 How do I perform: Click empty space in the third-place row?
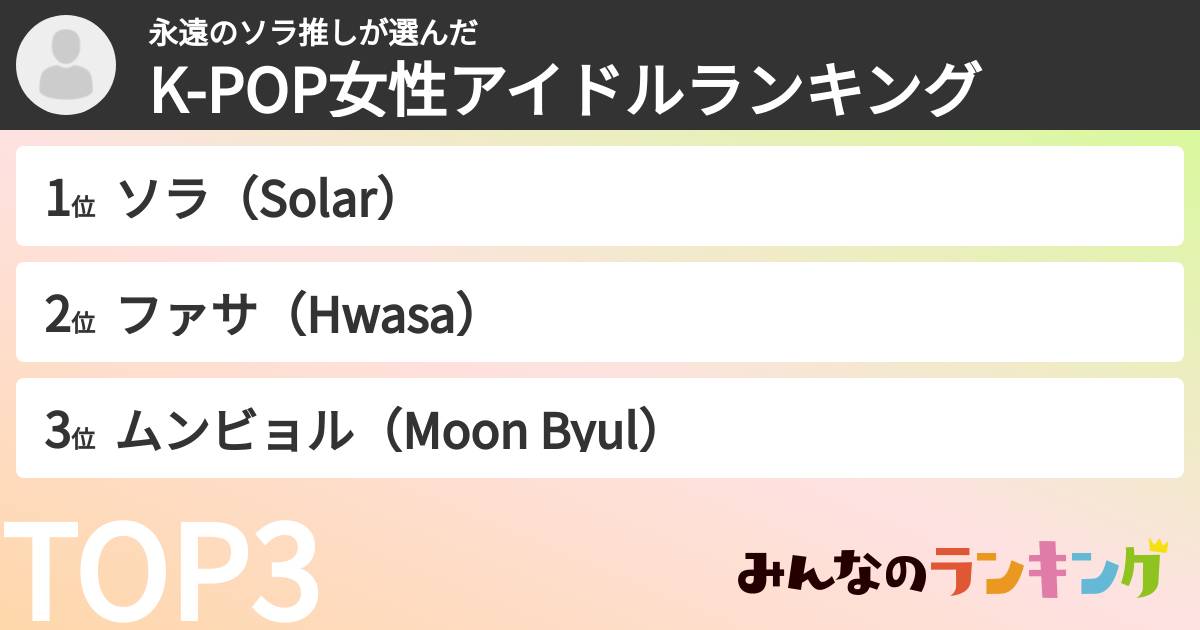point(900,429)
